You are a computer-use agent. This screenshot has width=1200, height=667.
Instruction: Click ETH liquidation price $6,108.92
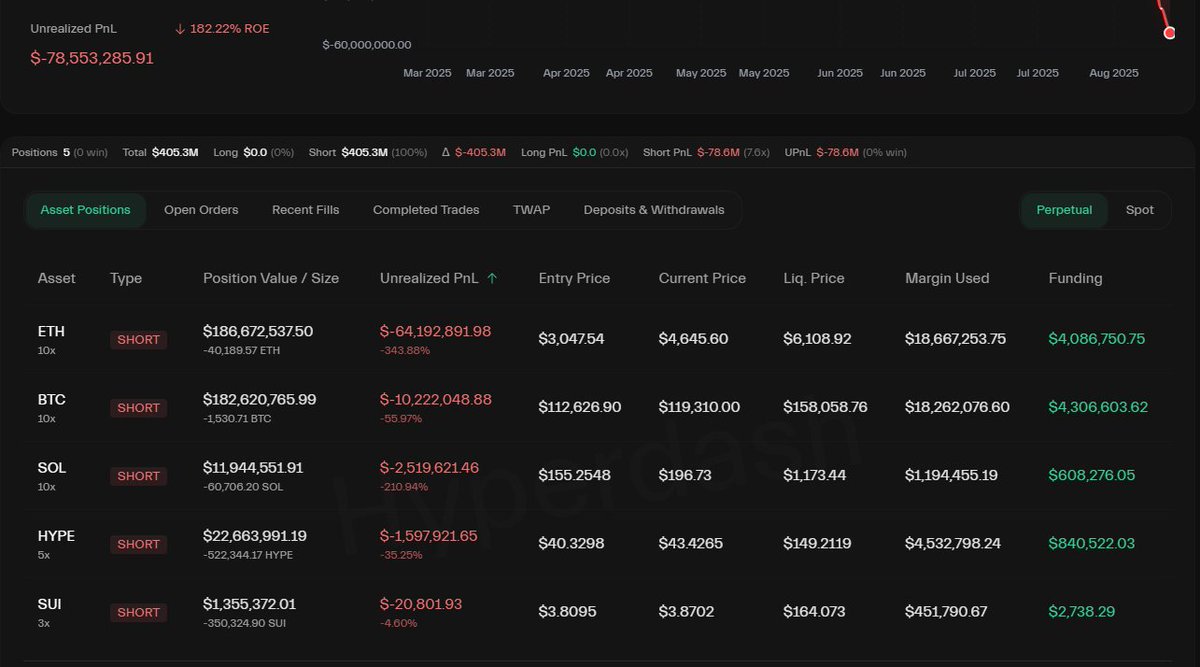point(817,339)
